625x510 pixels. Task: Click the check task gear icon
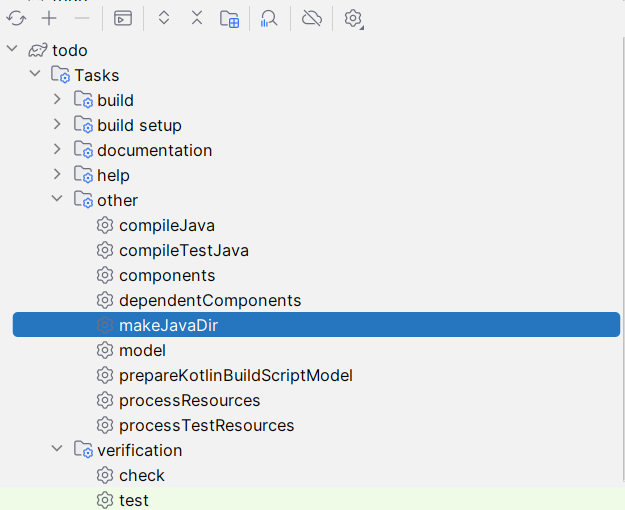click(105, 475)
